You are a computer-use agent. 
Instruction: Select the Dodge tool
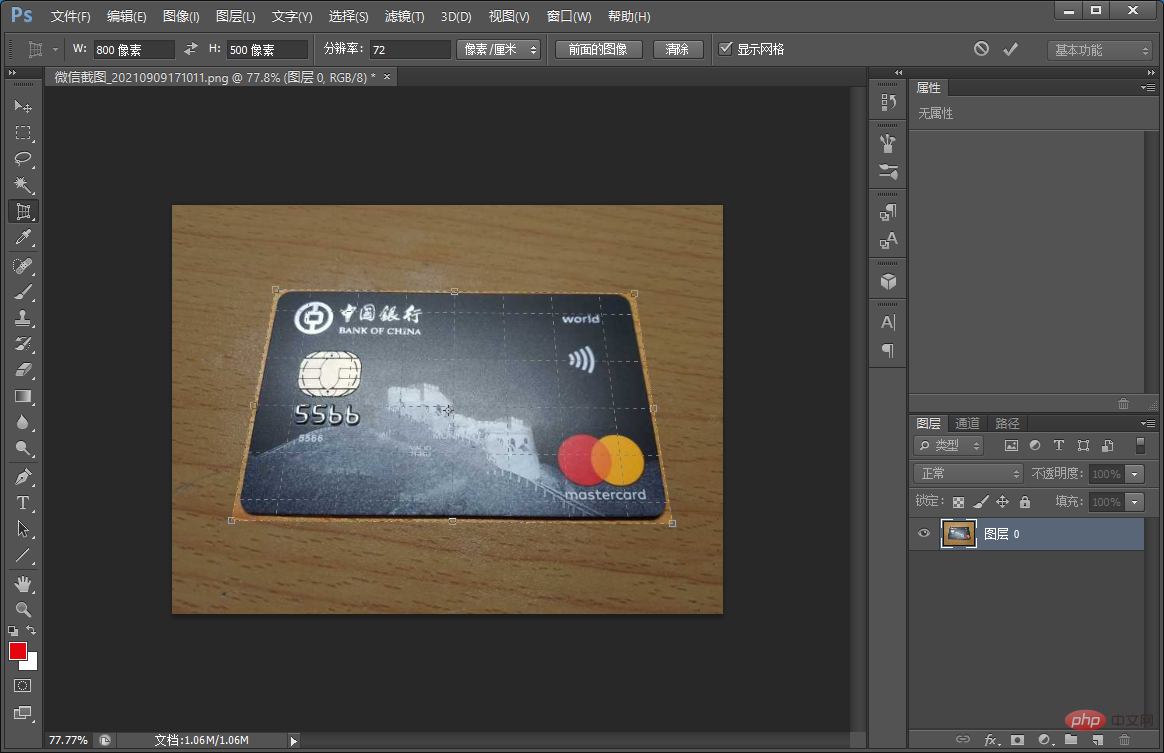click(x=23, y=448)
